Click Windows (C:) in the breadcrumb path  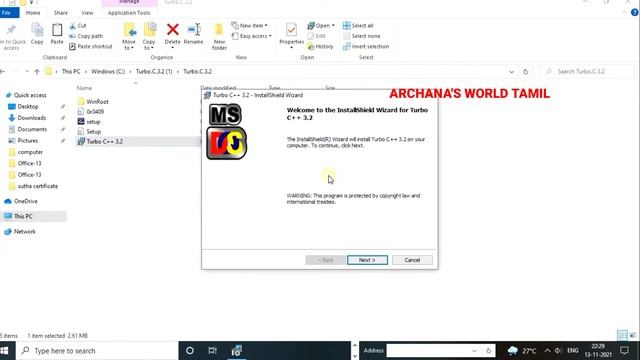click(108, 71)
